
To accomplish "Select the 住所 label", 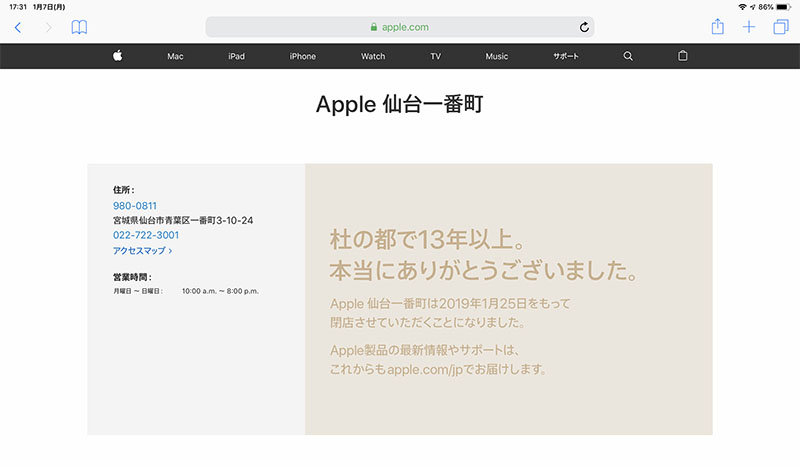I will 123,190.
